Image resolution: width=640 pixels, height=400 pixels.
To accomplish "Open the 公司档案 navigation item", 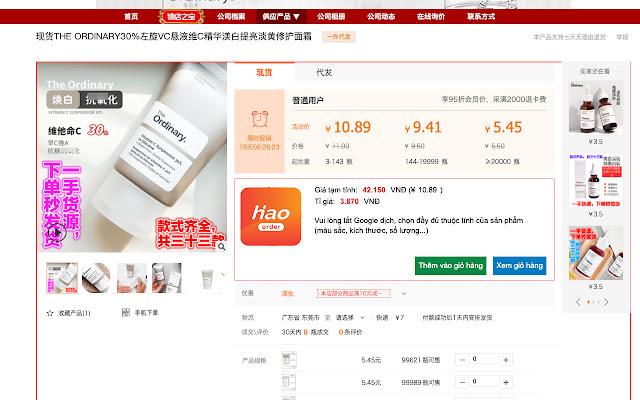I will coord(231,17).
